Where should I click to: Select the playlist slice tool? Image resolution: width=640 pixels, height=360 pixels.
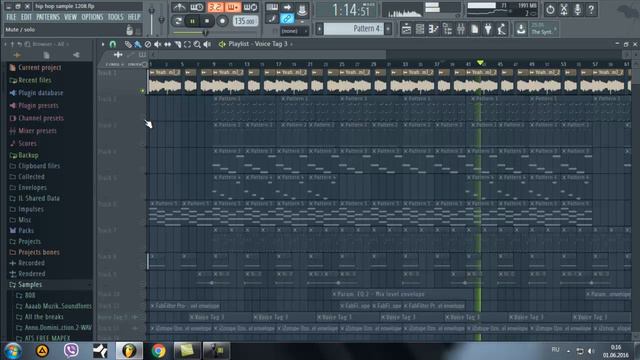(178, 44)
